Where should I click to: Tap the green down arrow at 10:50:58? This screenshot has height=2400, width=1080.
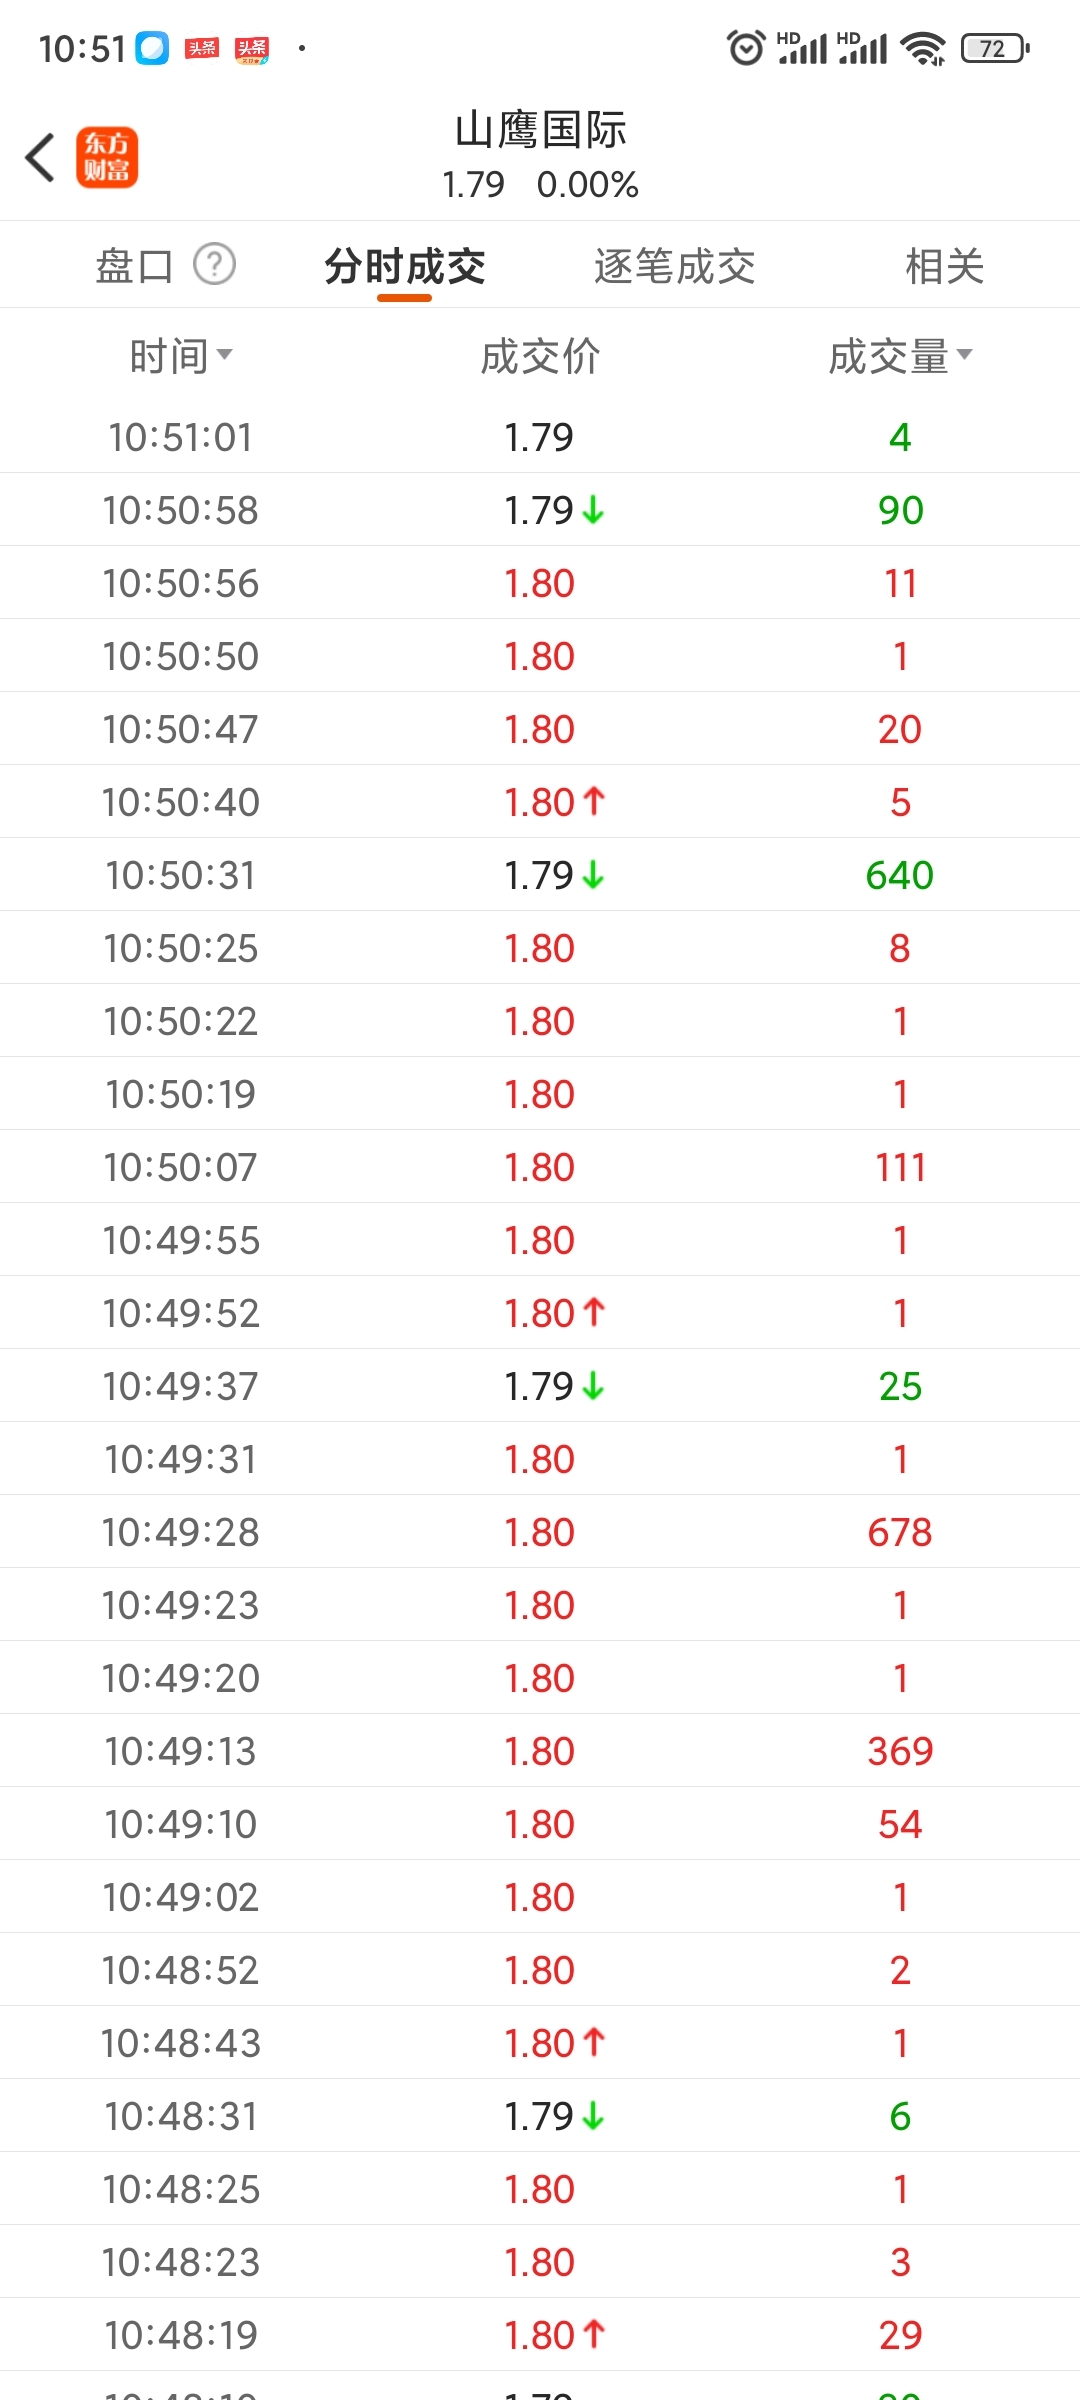[x=593, y=511]
